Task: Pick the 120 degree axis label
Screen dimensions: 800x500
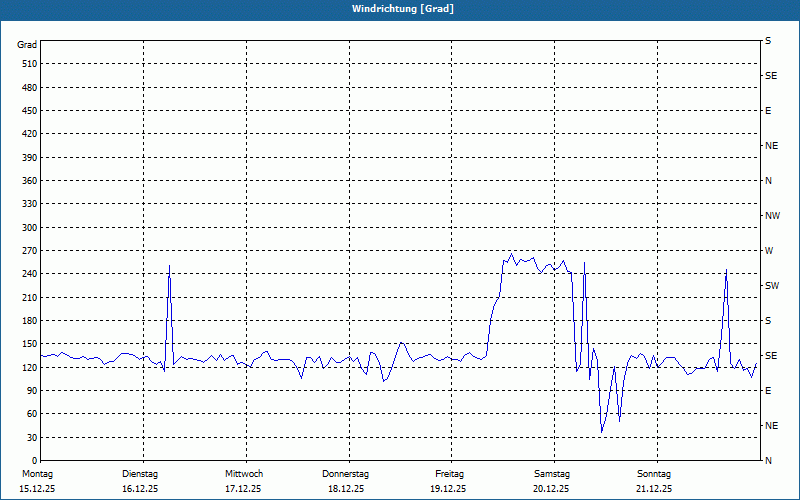Action: [x=30, y=367]
